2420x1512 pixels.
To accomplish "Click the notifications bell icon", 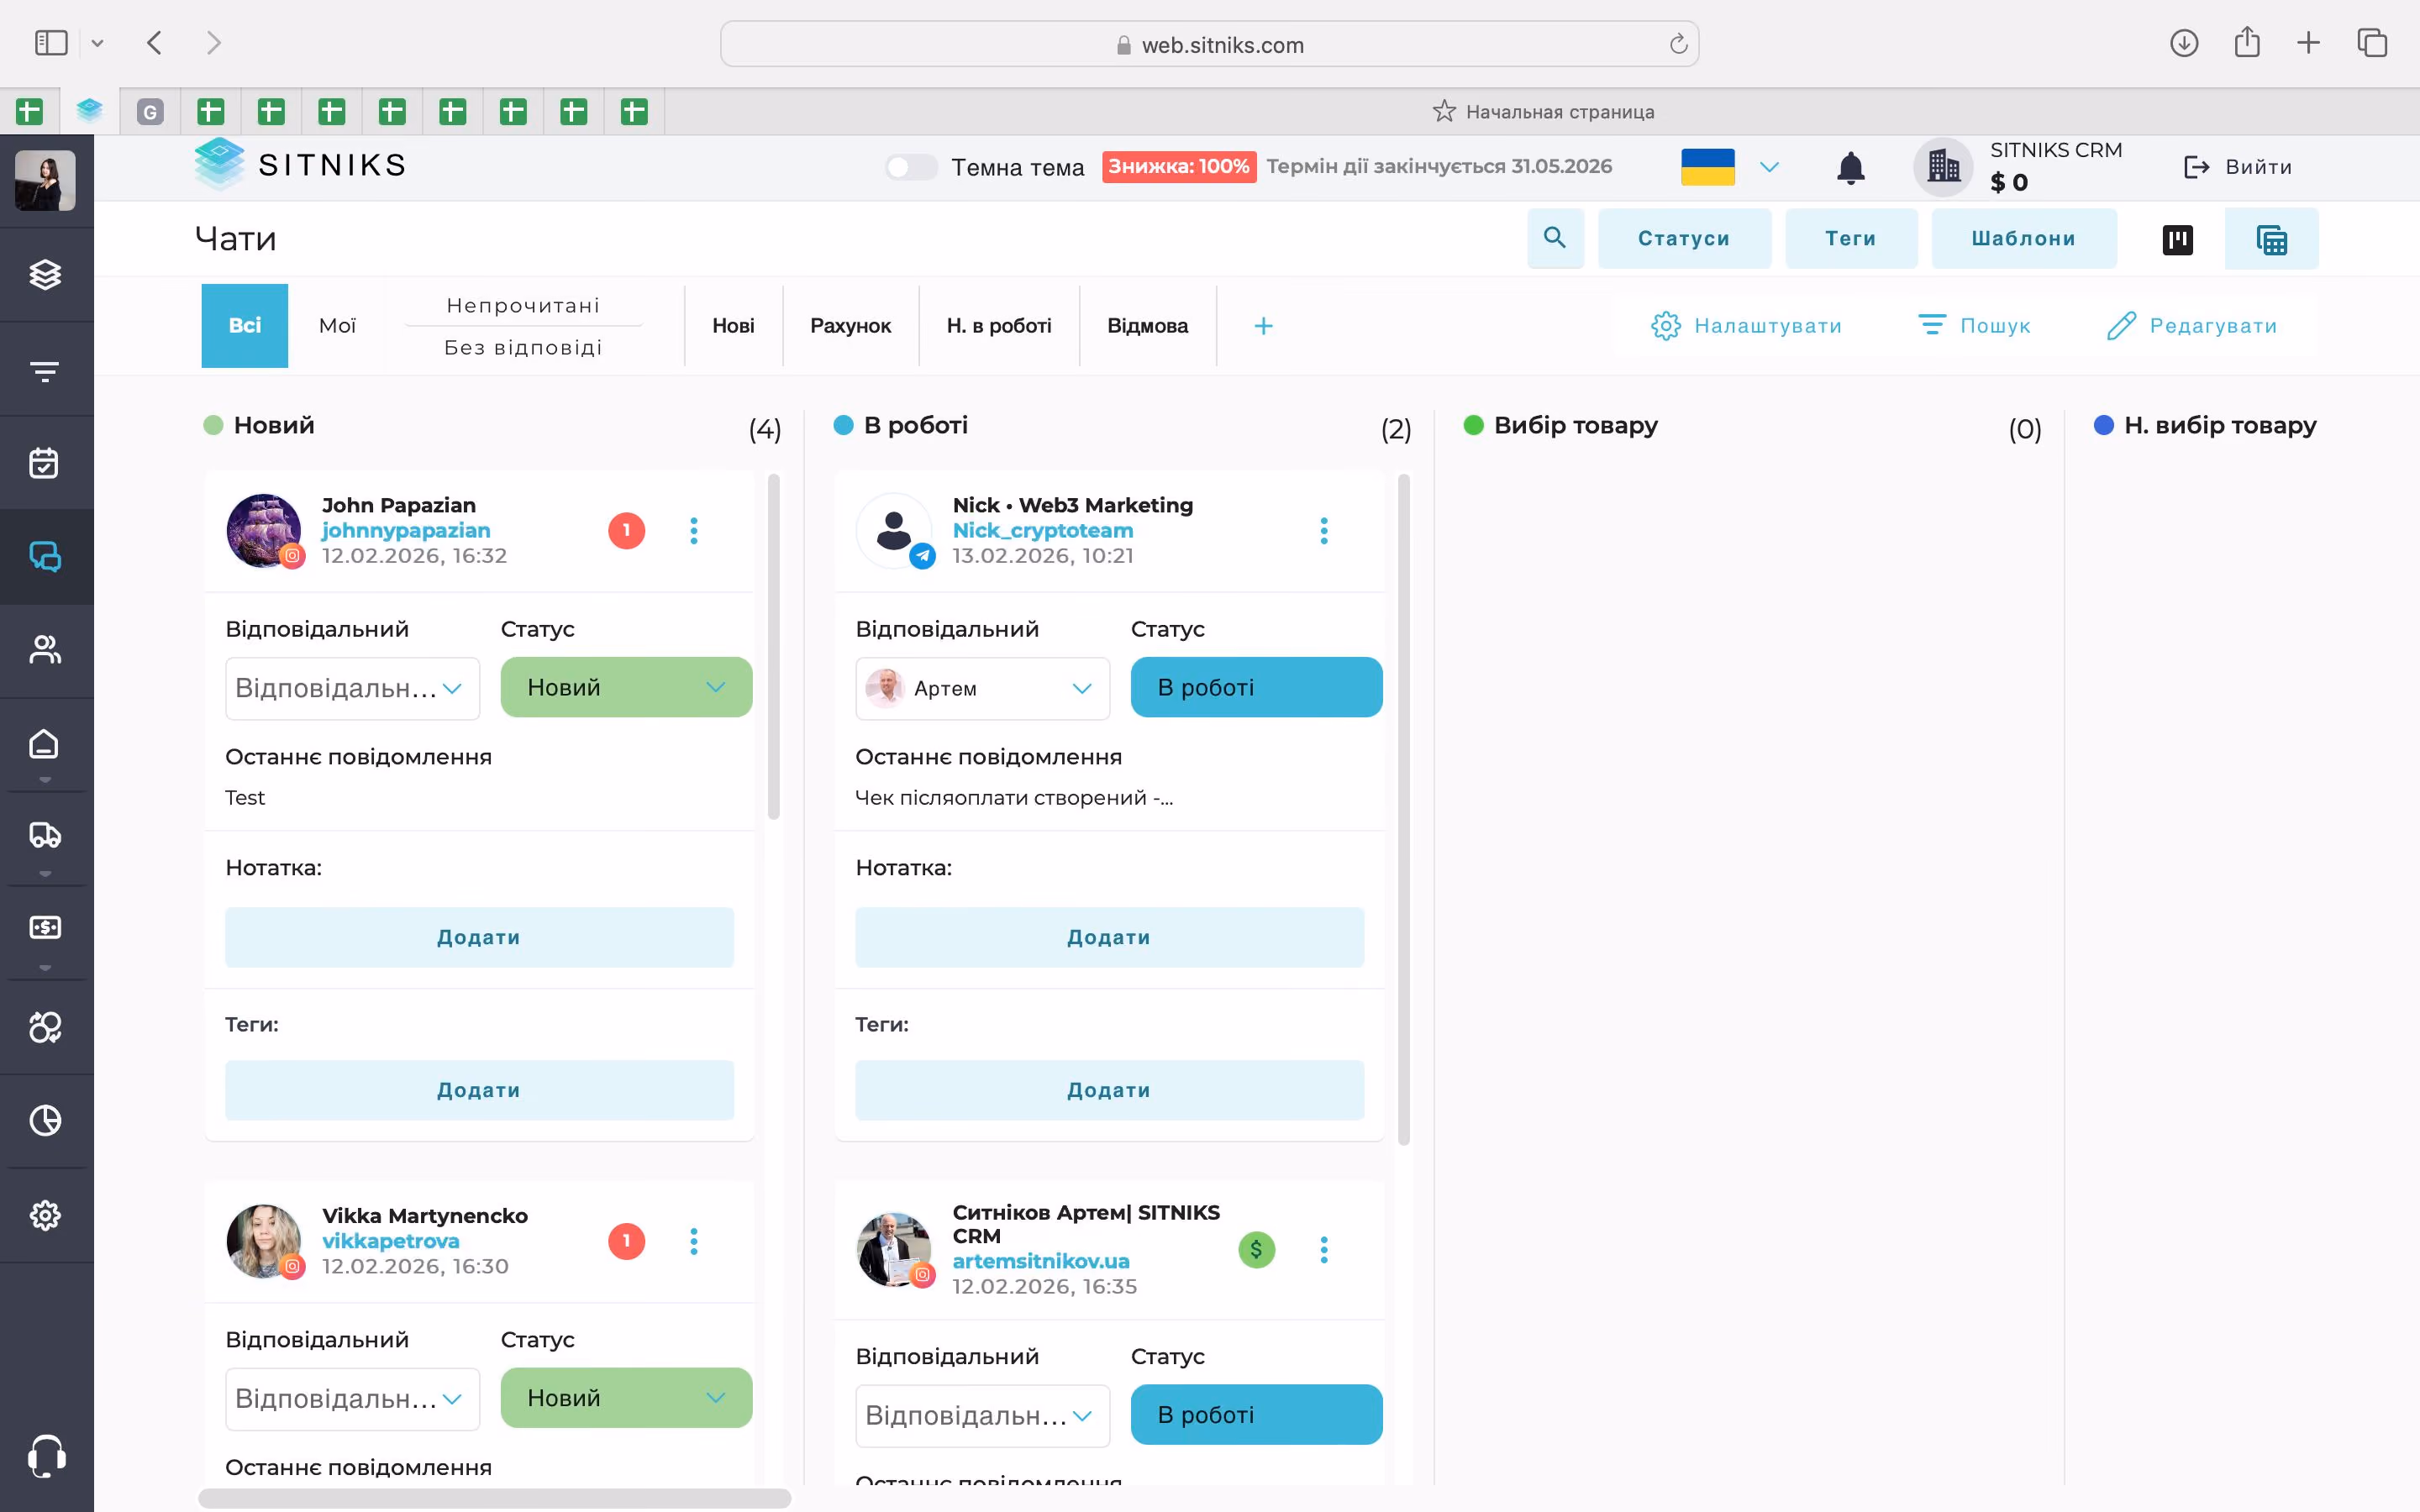I will tap(1851, 167).
